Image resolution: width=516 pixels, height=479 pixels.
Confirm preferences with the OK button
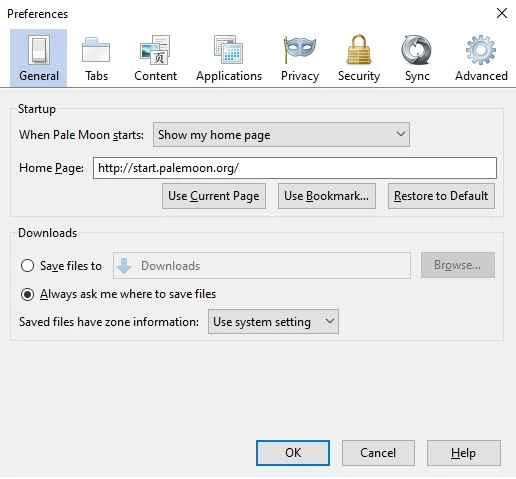[x=293, y=453]
